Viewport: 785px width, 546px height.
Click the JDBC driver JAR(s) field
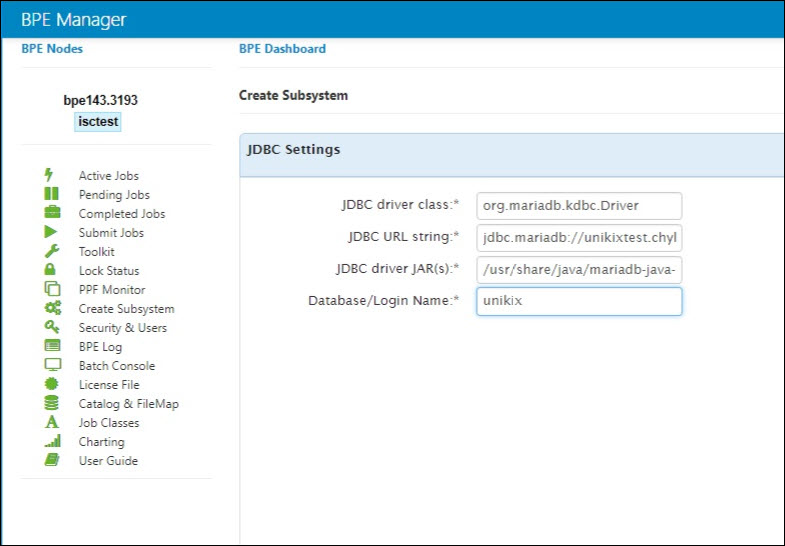[x=579, y=270]
